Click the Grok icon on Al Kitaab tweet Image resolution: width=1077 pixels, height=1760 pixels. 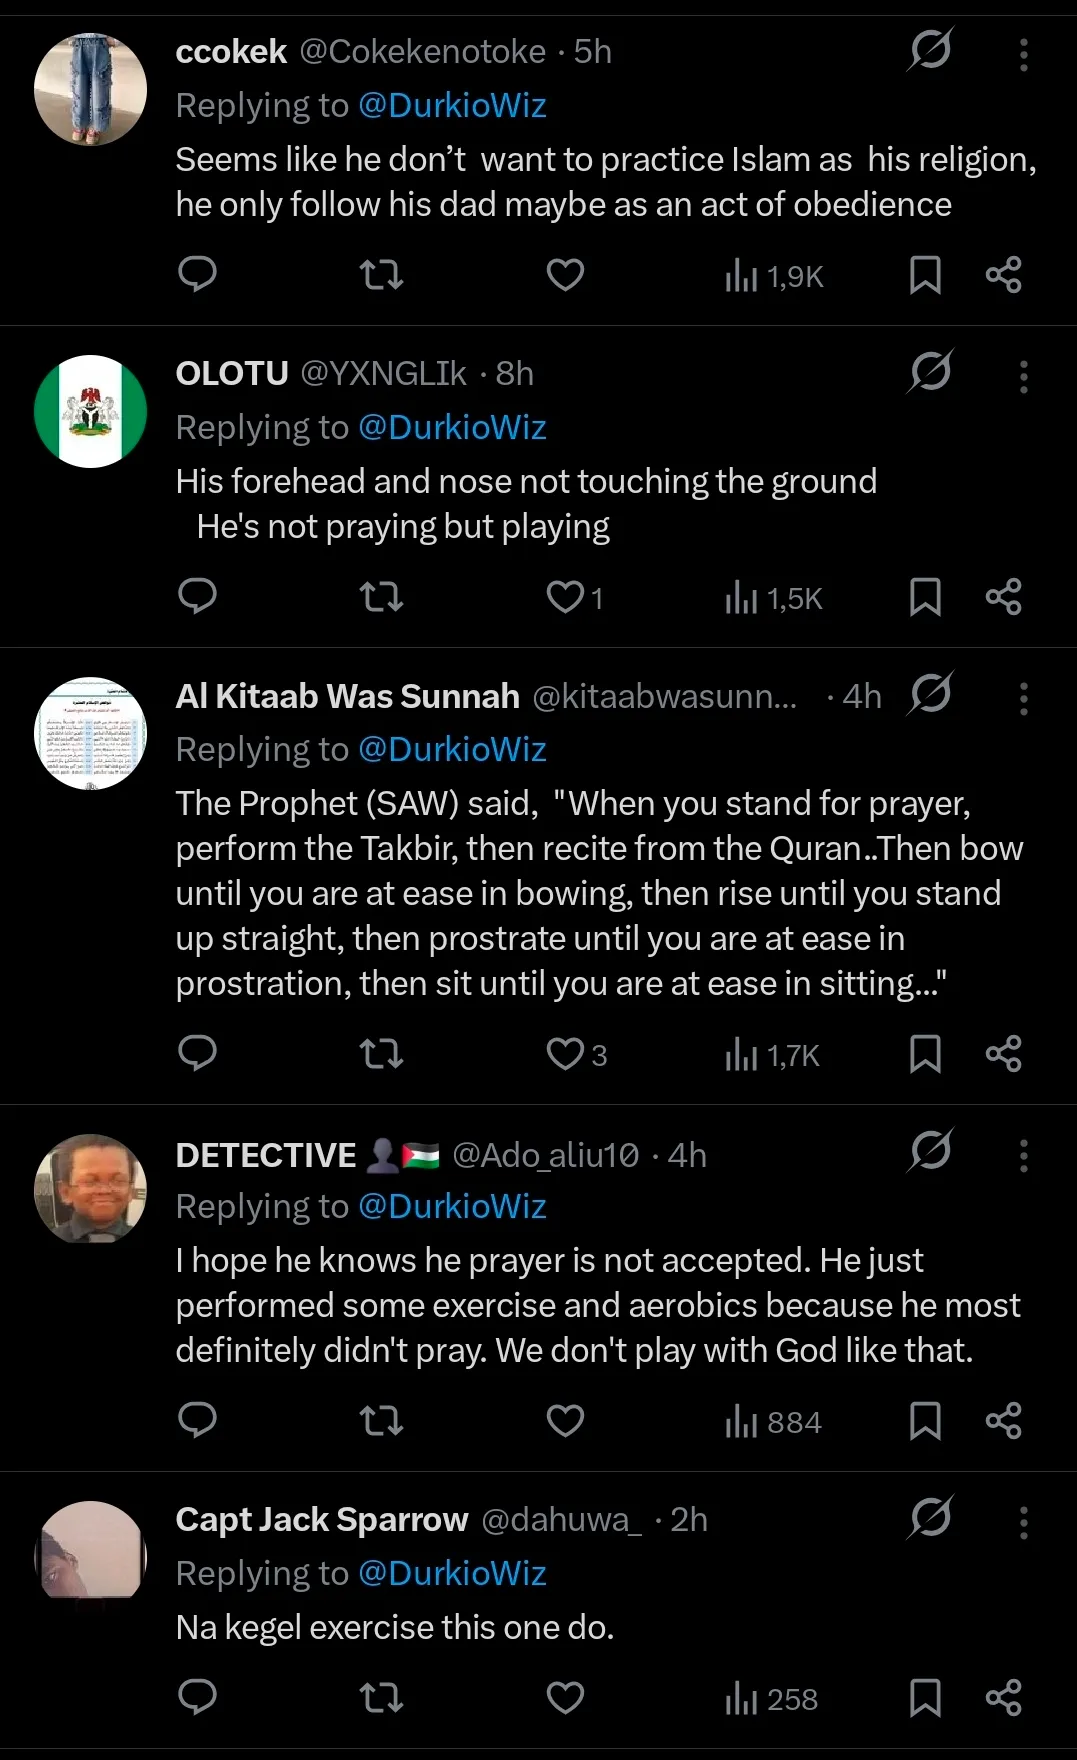coord(930,694)
